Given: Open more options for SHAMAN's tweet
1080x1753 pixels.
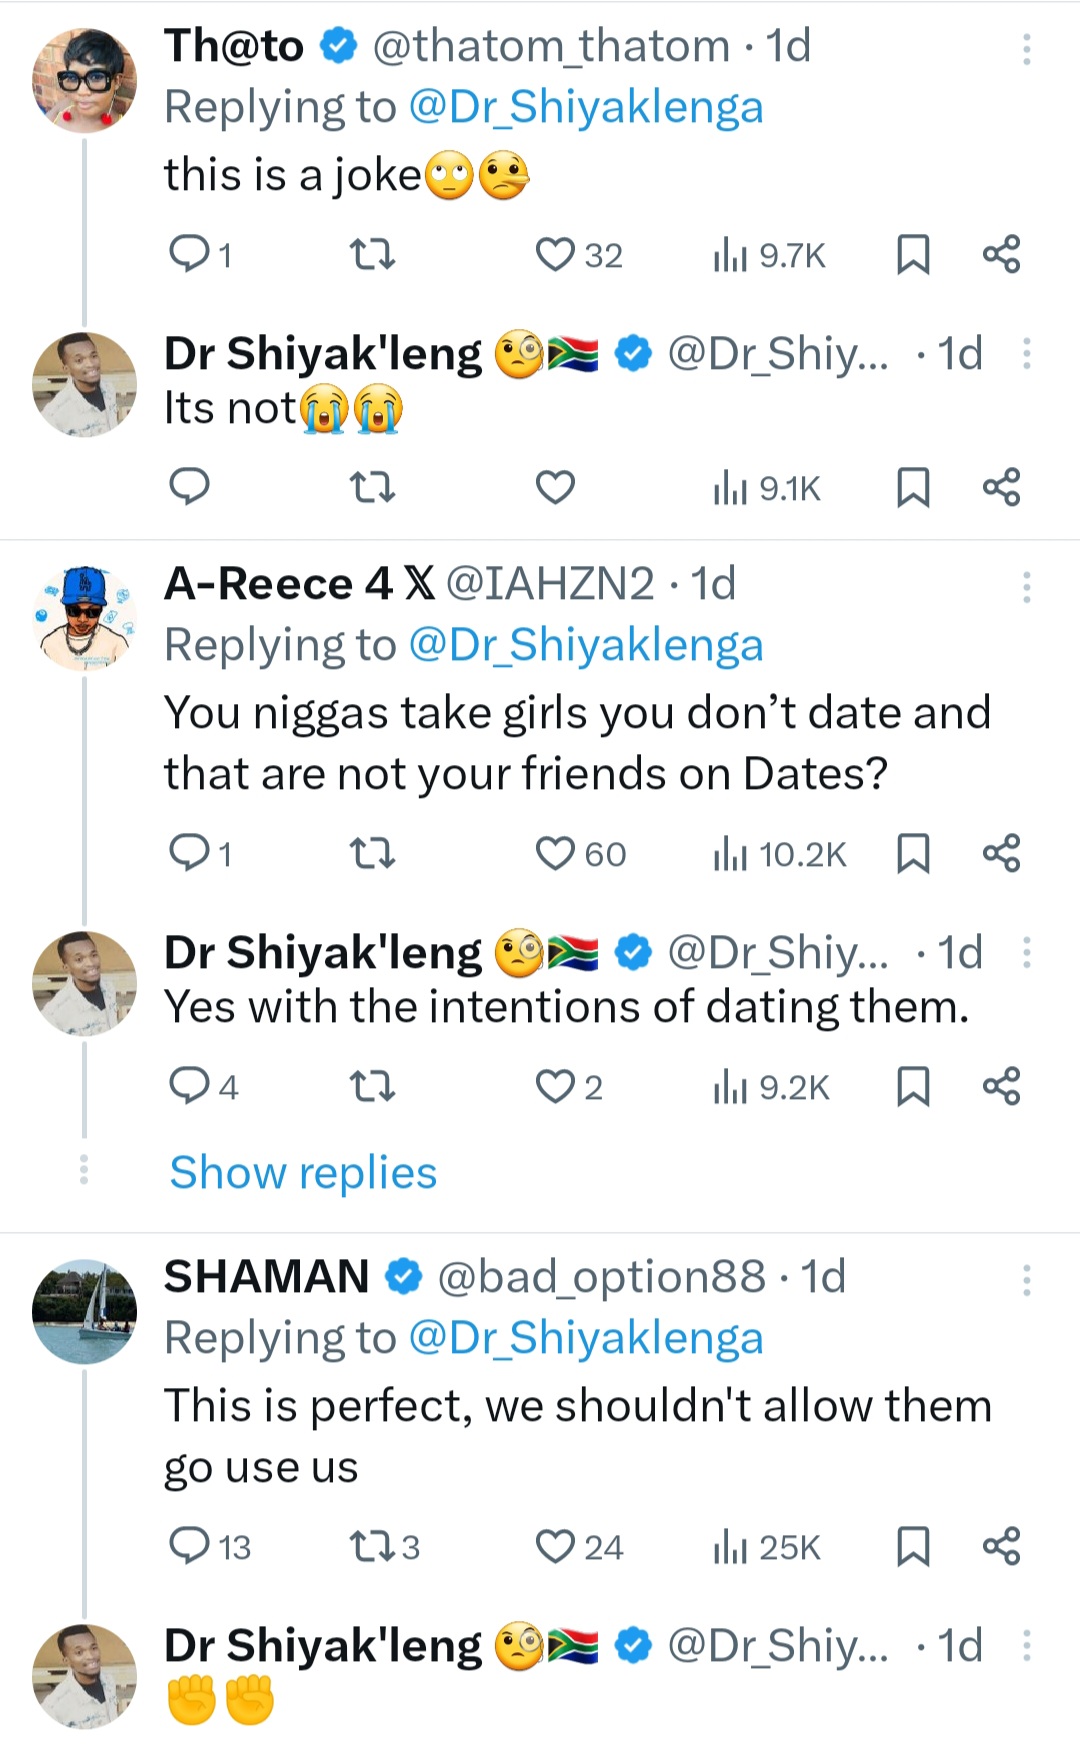Looking at the screenshot, I should pyautogui.click(x=1026, y=1279).
